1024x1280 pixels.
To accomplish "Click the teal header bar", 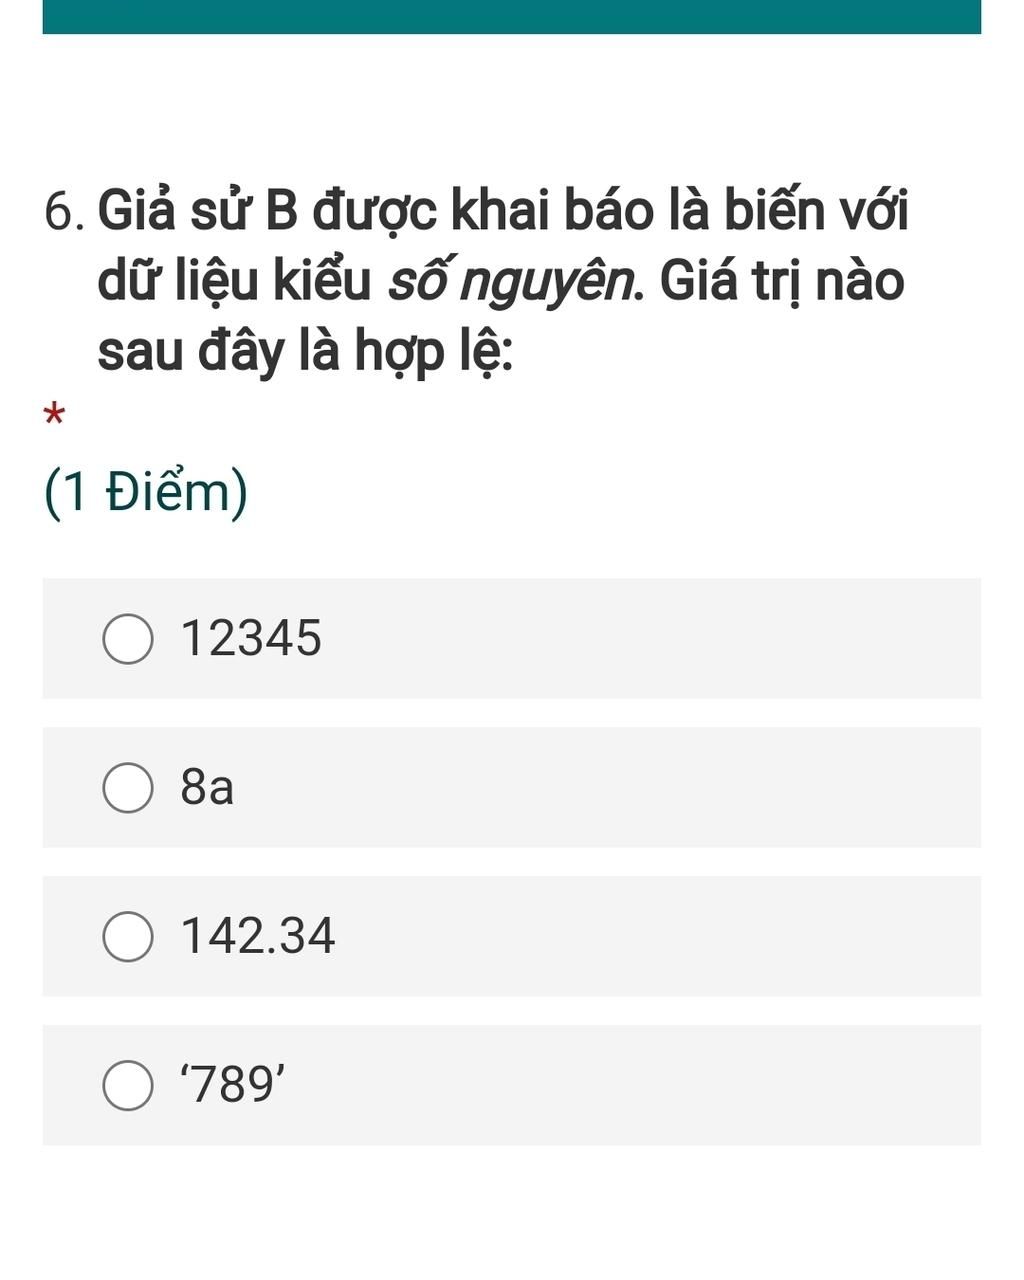I will pyautogui.click(x=511, y=17).
